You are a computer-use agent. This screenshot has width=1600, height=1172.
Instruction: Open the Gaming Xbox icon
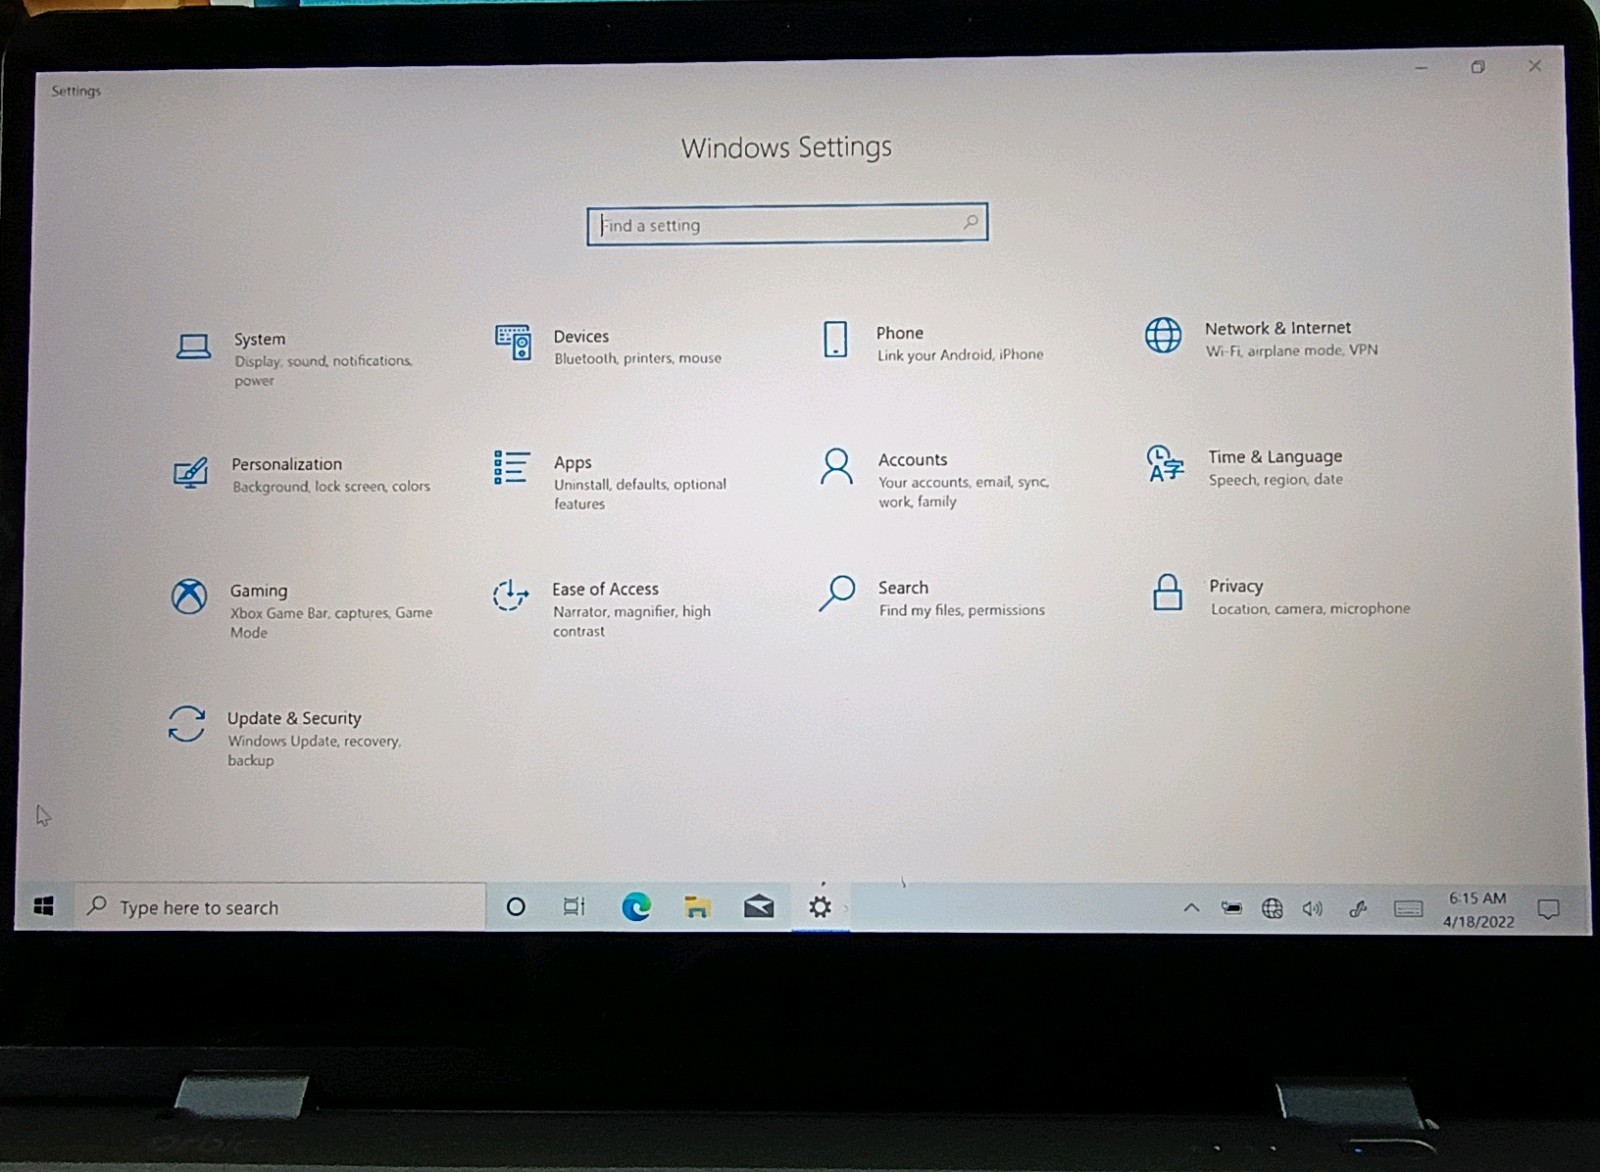[189, 597]
